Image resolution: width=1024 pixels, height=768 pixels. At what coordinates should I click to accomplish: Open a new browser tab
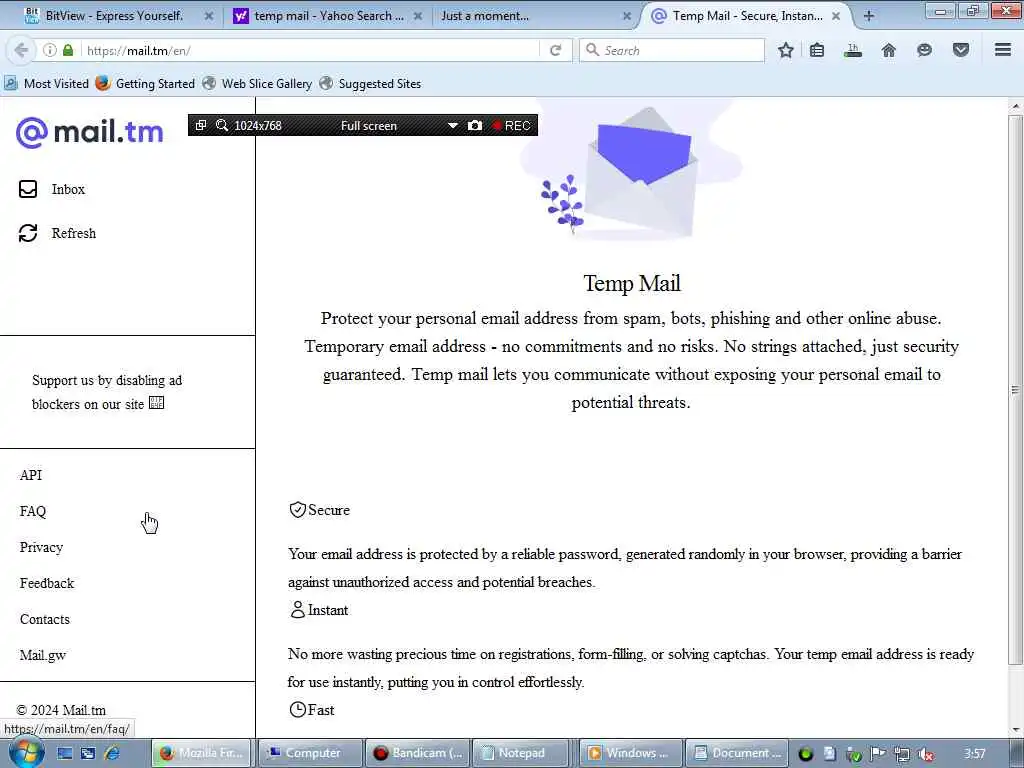pos(869,16)
